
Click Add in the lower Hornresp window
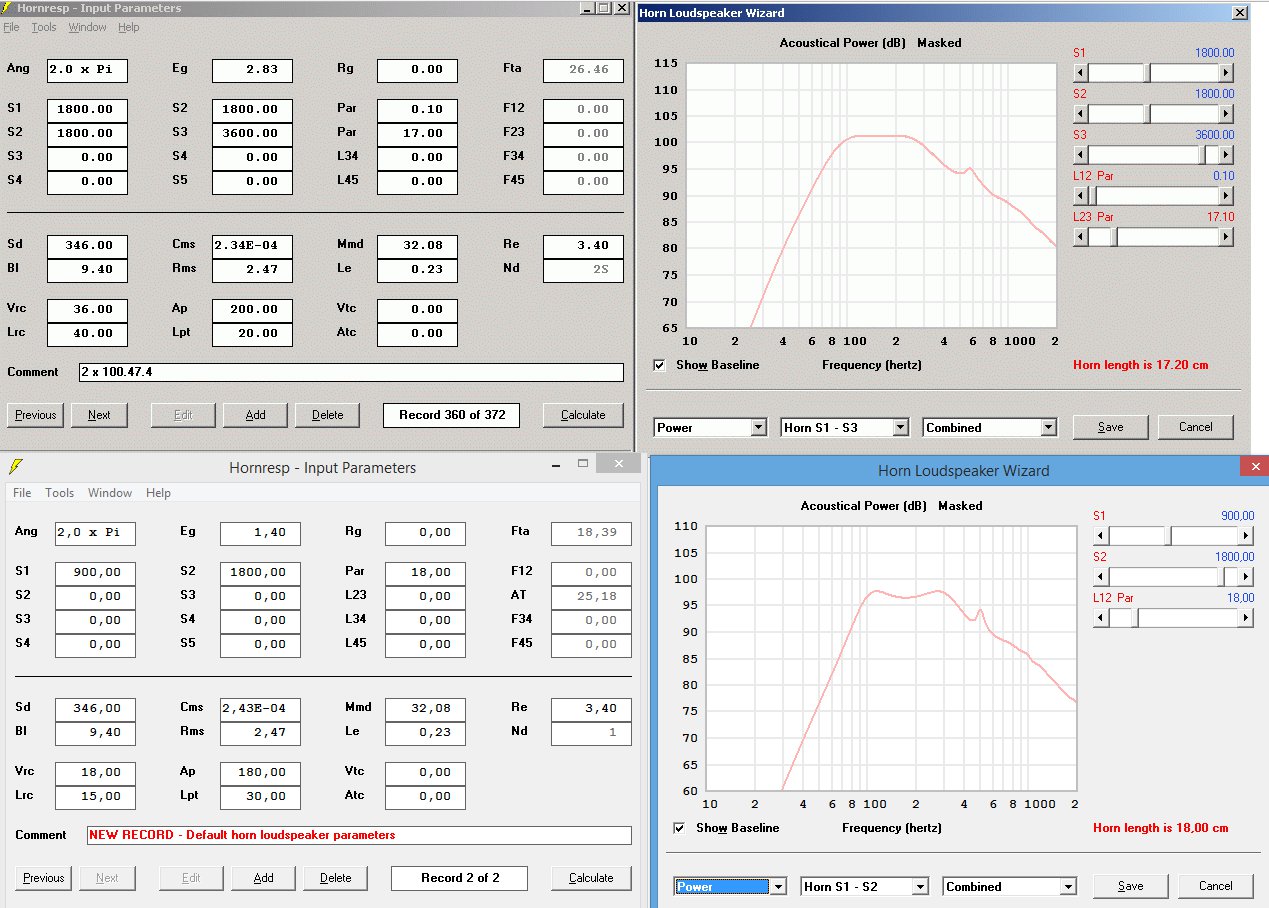264,878
